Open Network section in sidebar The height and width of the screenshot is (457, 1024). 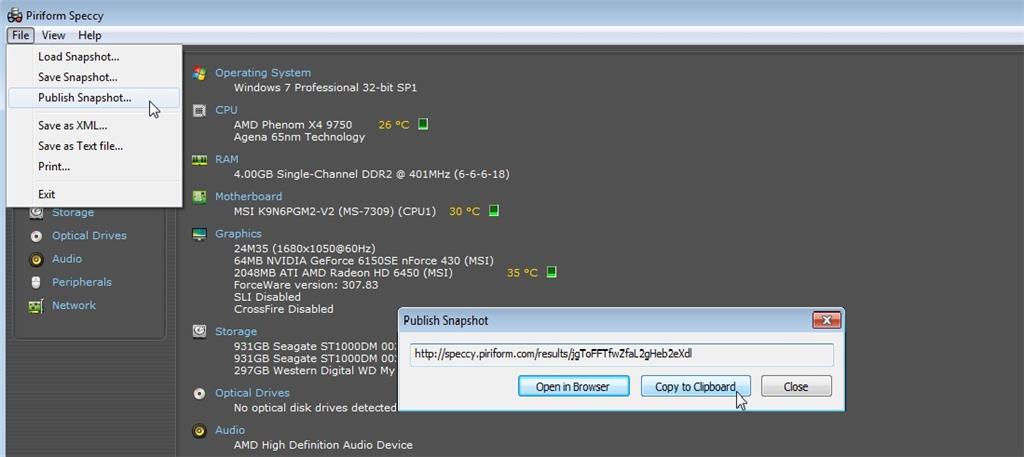tap(74, 305)
